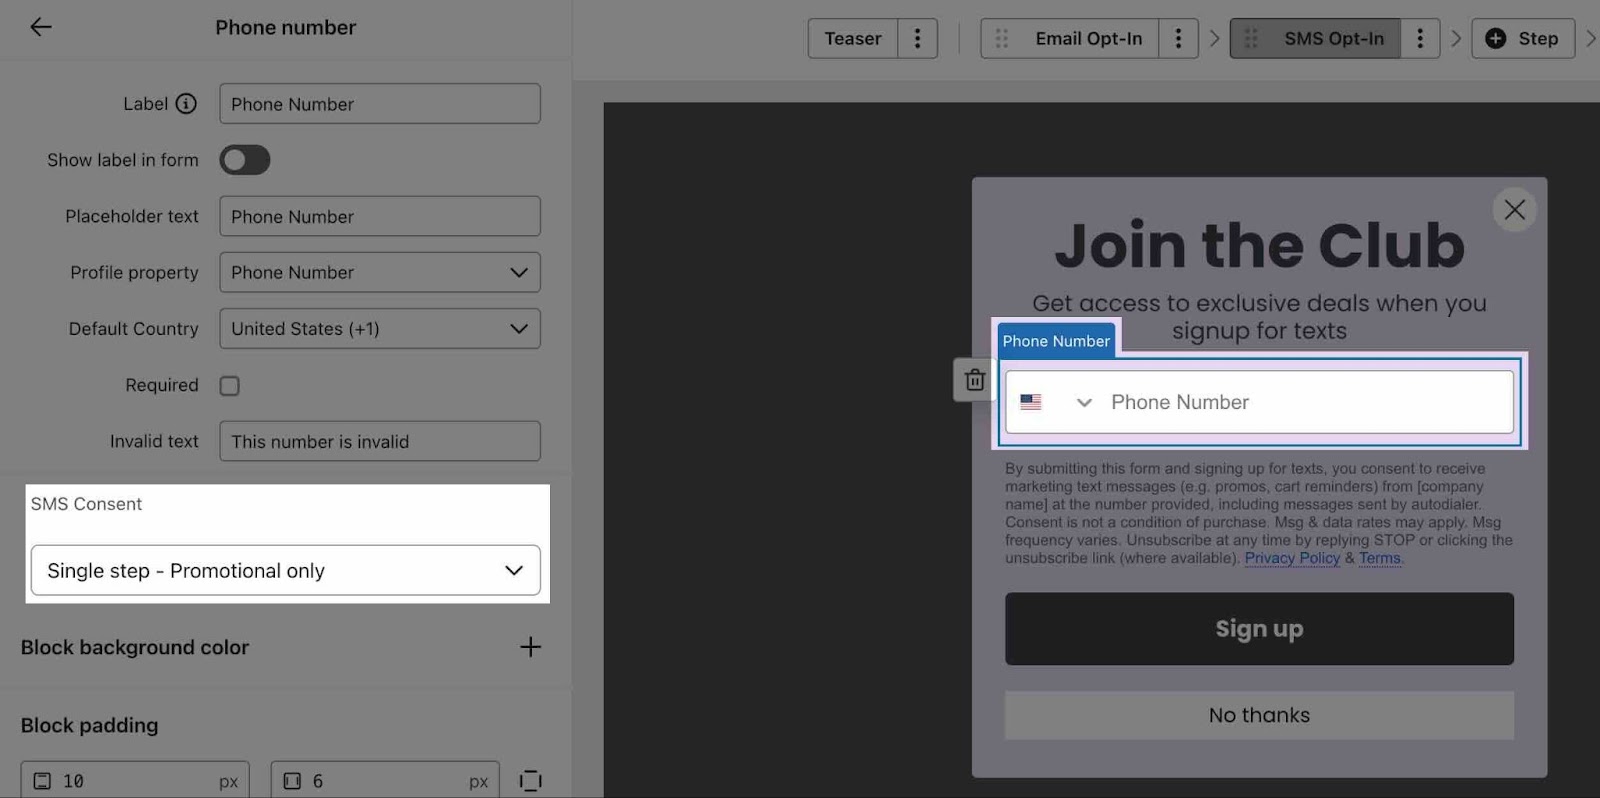1600x798 pixels.
Task: Click the back arrow in Phone number panel
Action: coord(40,27)
